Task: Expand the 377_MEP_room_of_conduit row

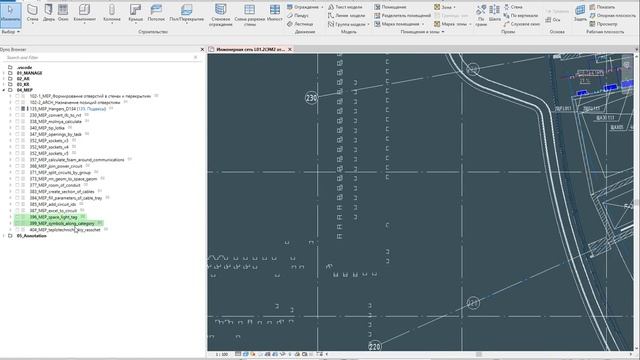Action: 10,185
